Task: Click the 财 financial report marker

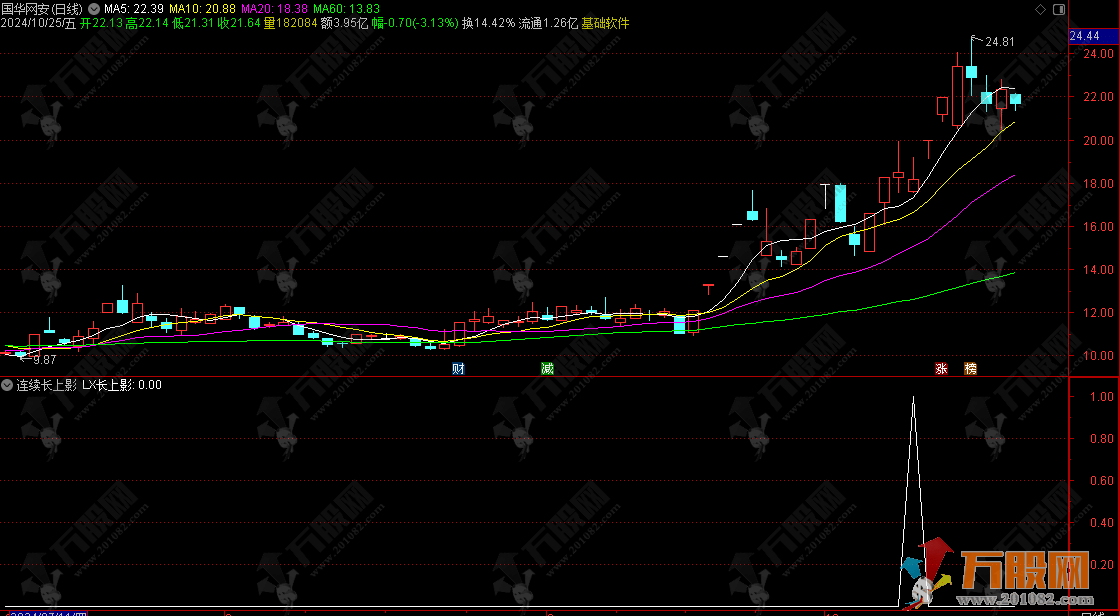Action: (x=459, y=369)
